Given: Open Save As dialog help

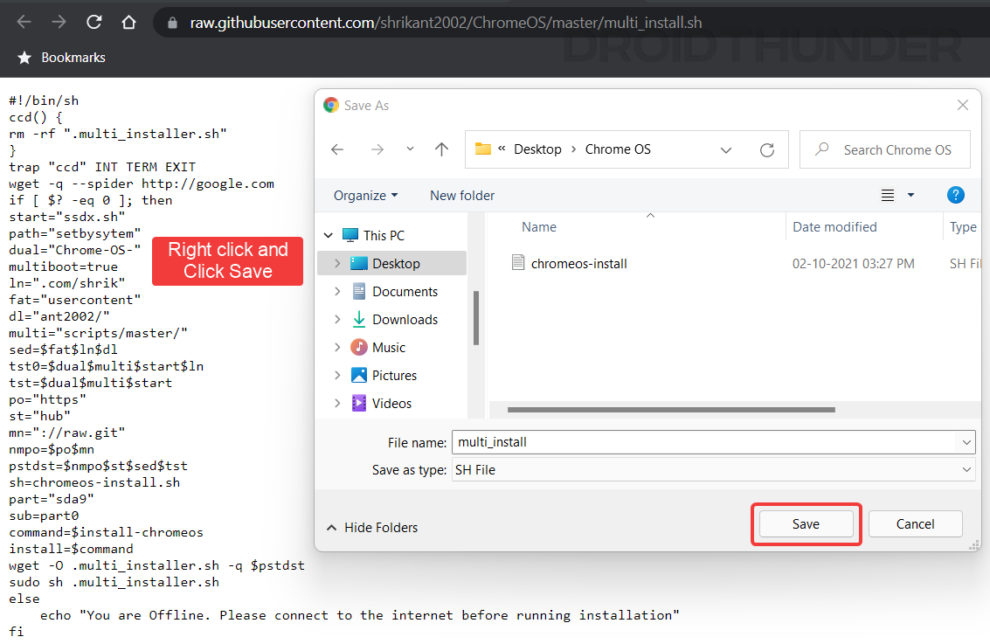Looking at the screenshot, I should coord(956,195).
